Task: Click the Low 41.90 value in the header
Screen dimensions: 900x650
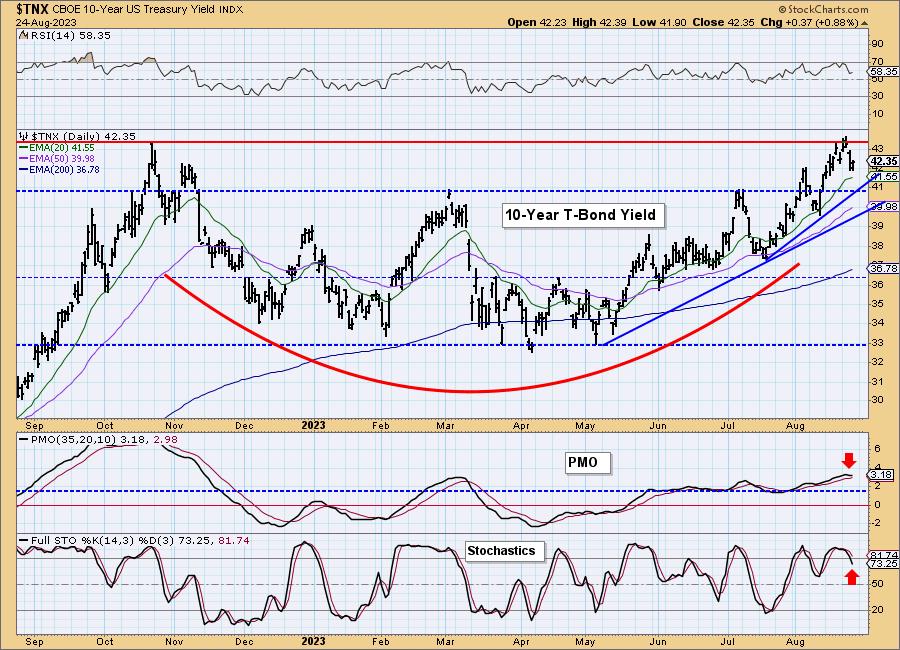Action: pyautogui.click(x=660, y=22)
